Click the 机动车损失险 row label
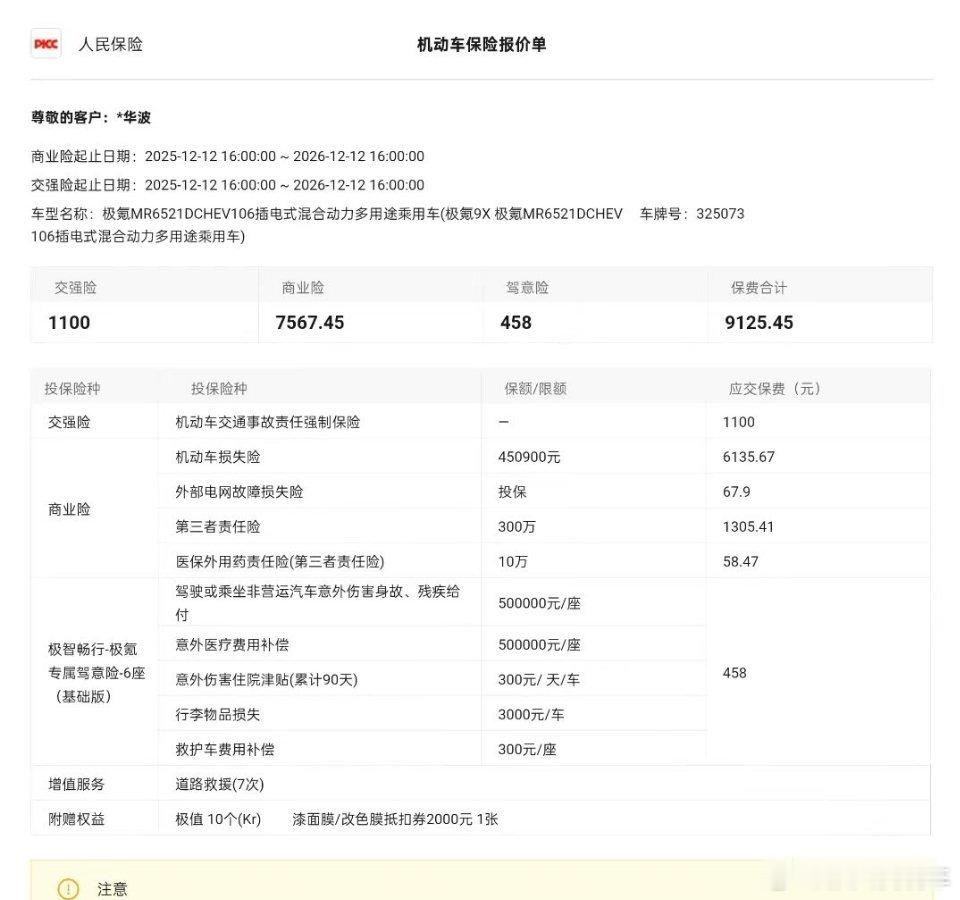Screen dimensions: 960x900 coord(218,457)
